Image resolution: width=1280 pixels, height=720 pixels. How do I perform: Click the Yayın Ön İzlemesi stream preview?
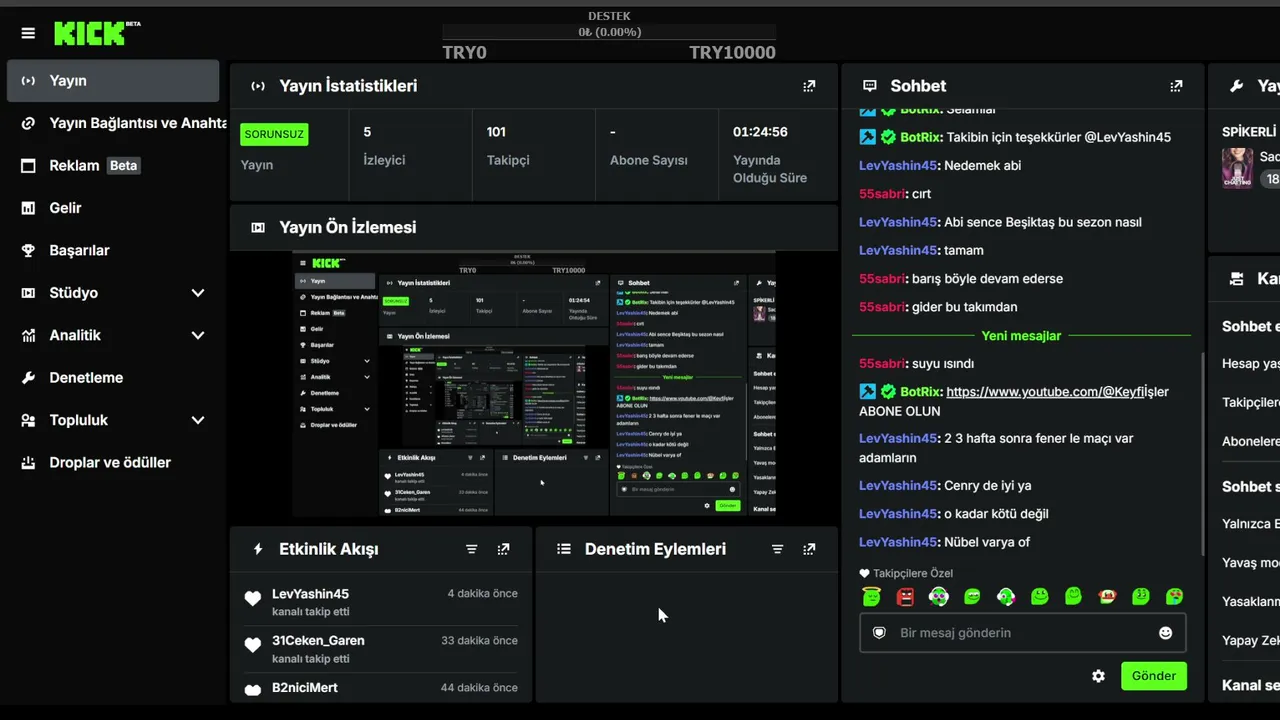point(534,384)
